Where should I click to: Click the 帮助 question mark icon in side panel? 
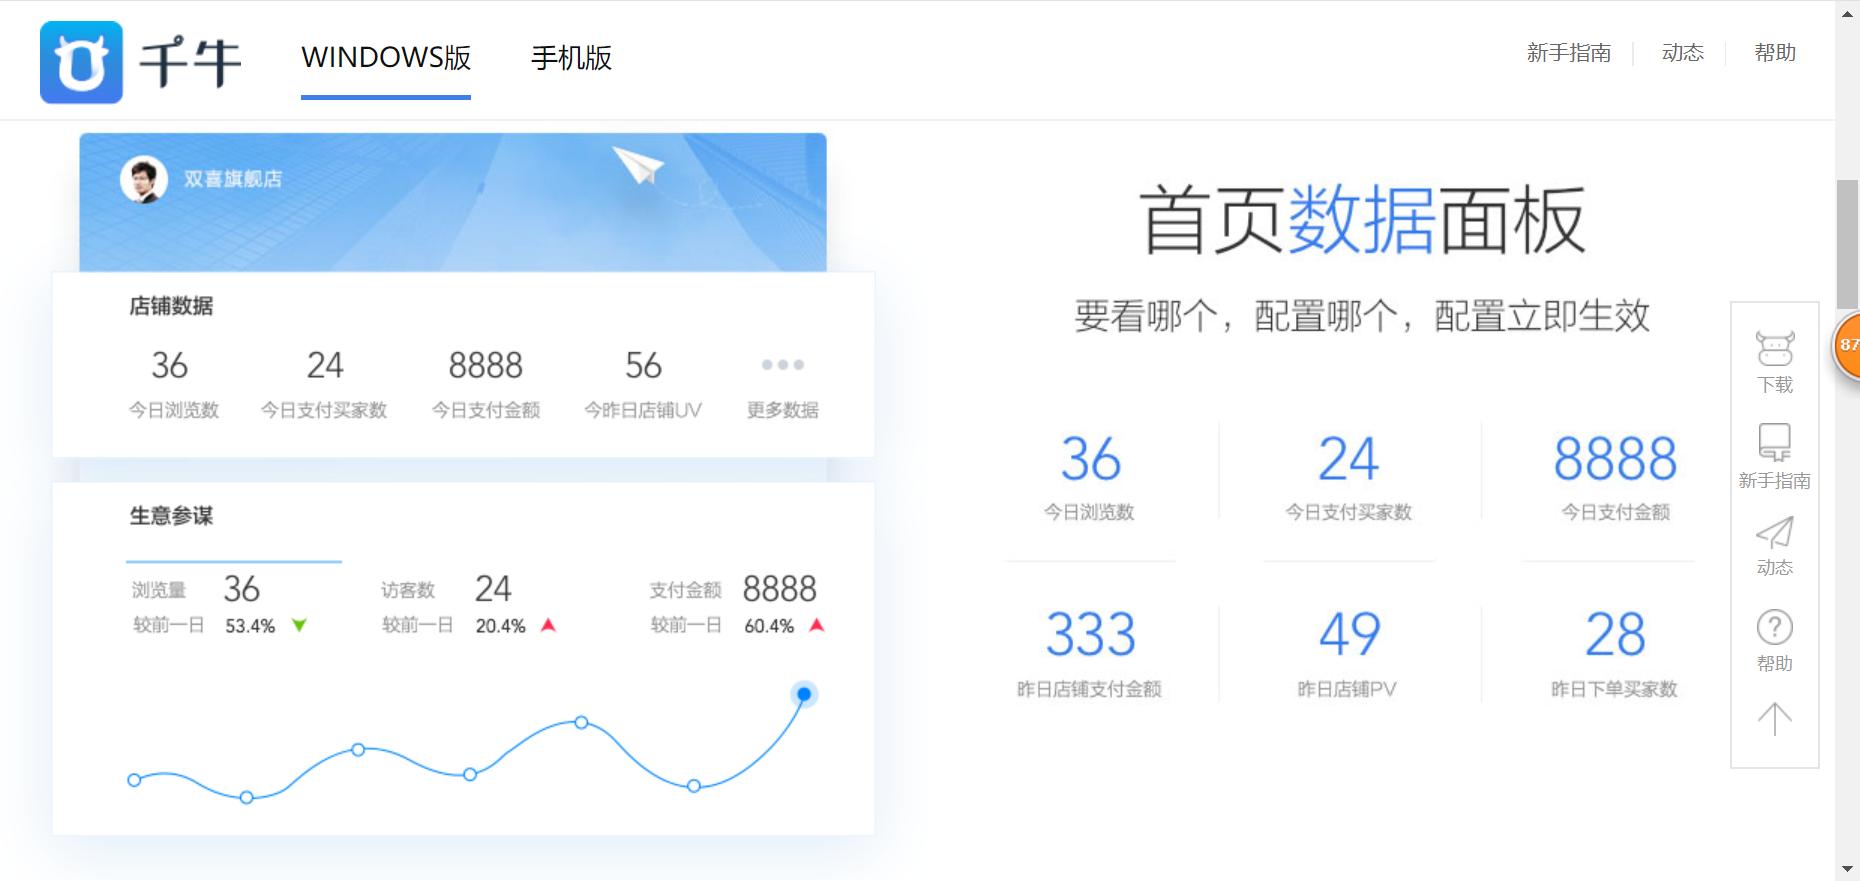click(x=1775, y=627)
